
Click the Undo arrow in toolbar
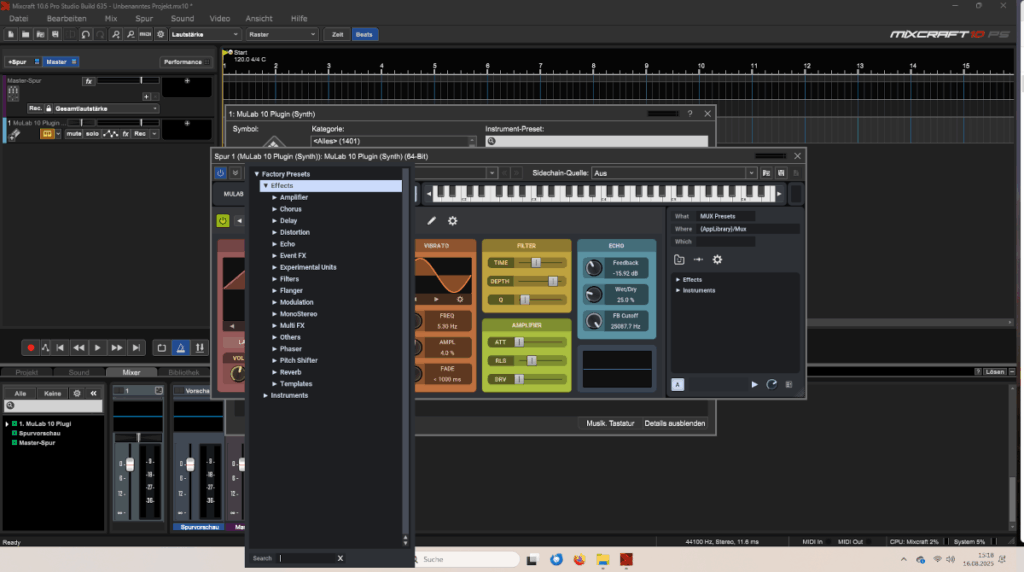coord(85,34)
